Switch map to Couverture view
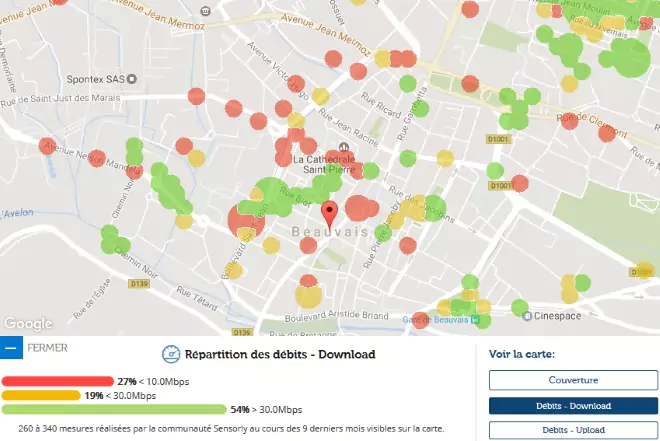 [573, 380]
